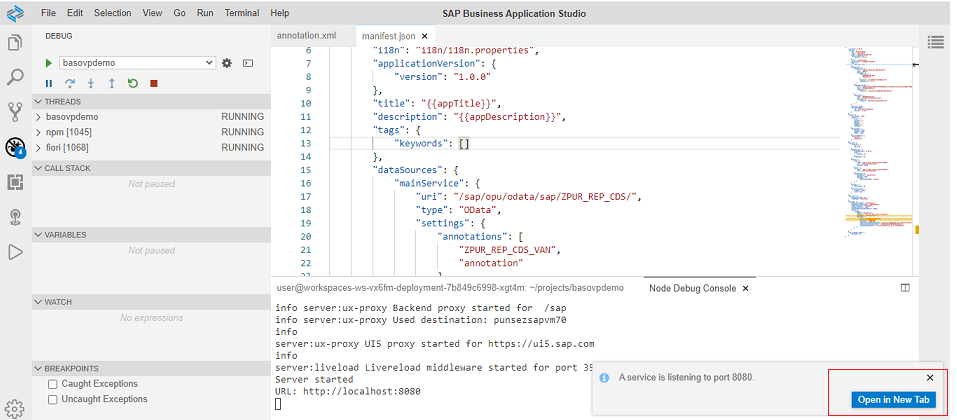Click the "mainService" key on line 16

point(428,183)
